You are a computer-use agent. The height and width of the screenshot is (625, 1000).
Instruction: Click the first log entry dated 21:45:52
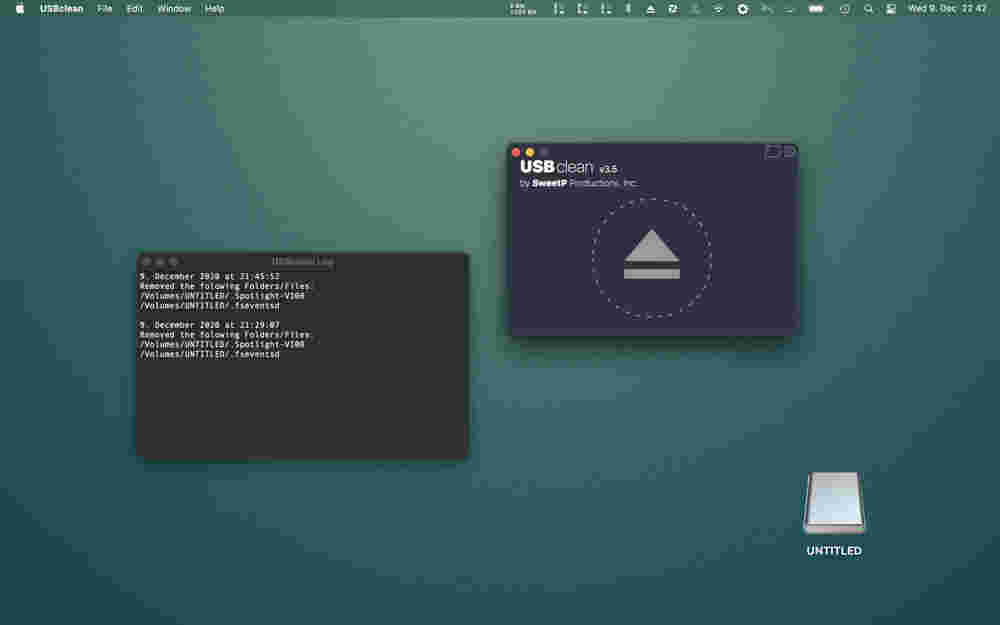(x=209, y=276)
